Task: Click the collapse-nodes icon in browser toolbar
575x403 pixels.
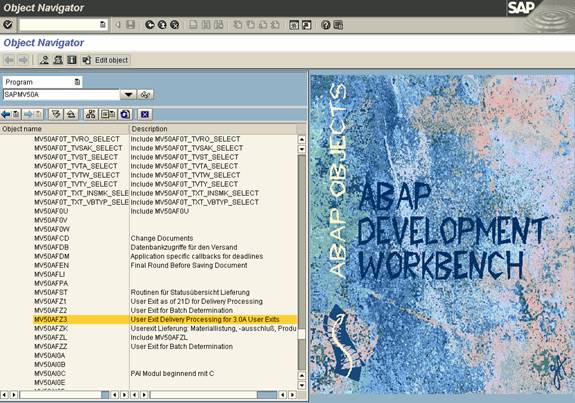Action: click(x=71, y=114)
